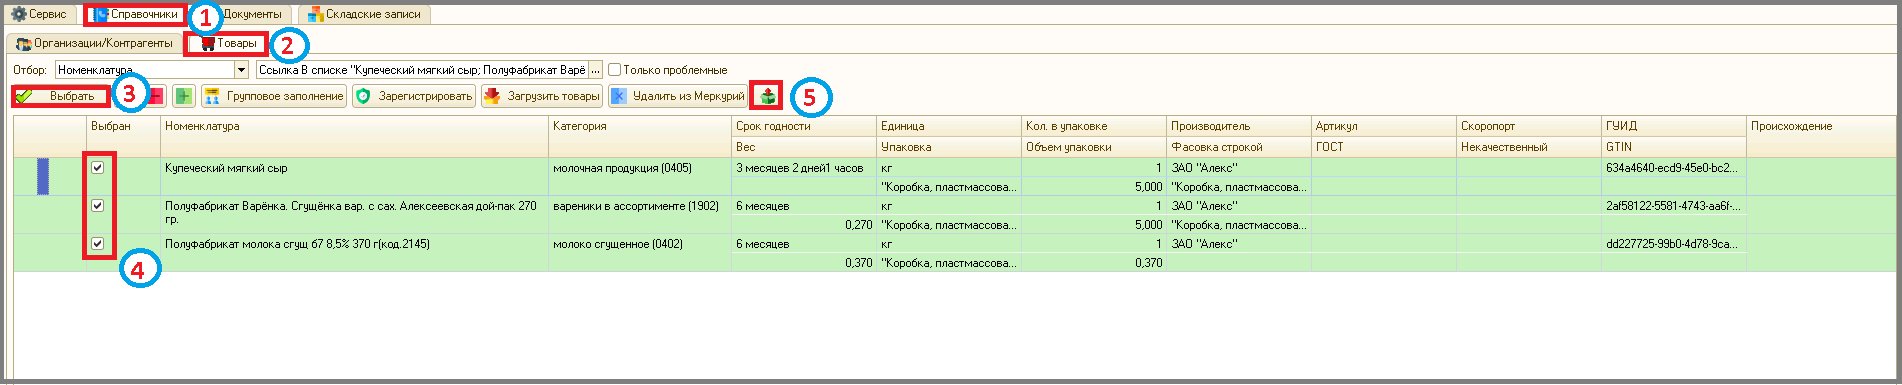Click the ГУИД column header

click(x=1674, y=126)
